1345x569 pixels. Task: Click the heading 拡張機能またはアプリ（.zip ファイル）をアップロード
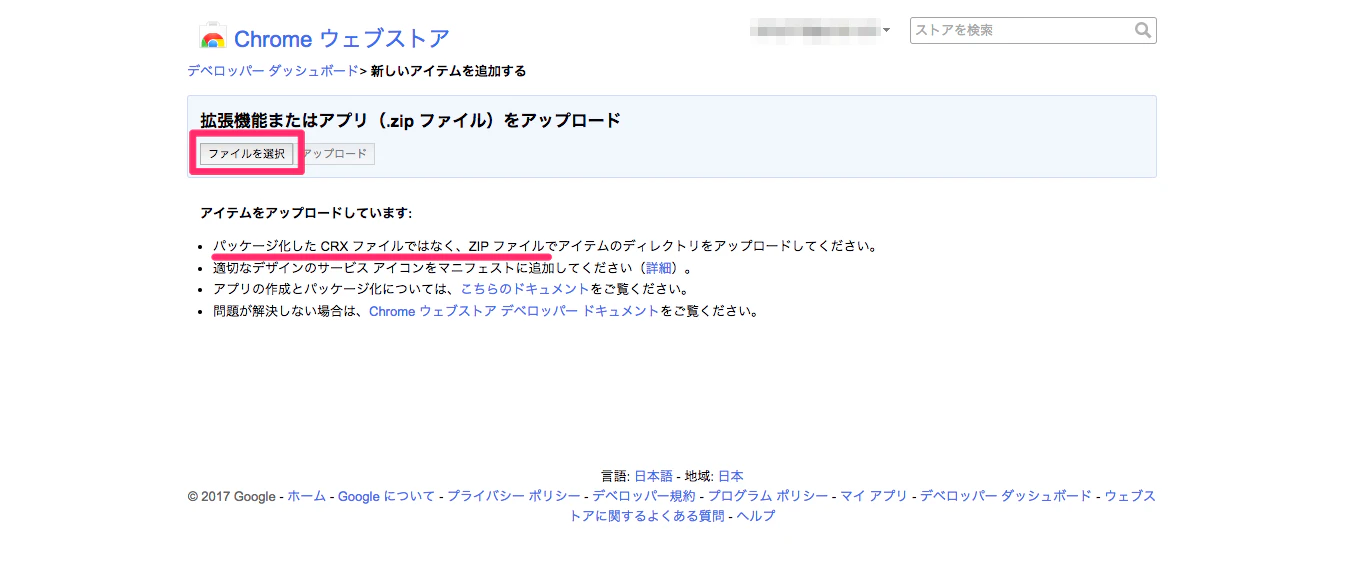click(x=410, y=121)
